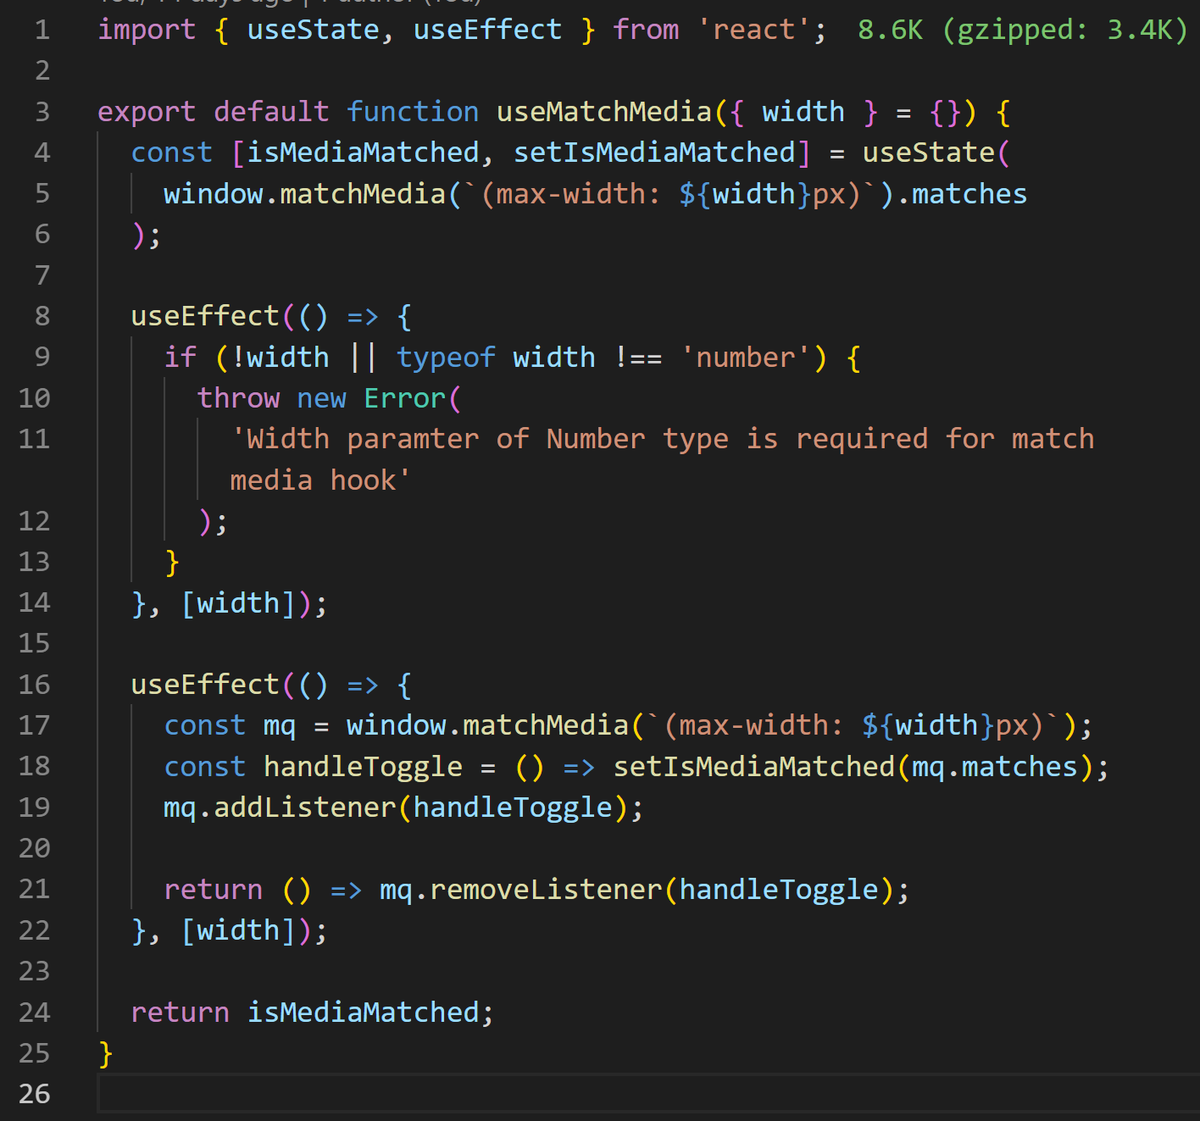This screenshot has width=1200, height=1121.
Task: Click line number 1 in the gutter
Action: click(x=42, y=30)
